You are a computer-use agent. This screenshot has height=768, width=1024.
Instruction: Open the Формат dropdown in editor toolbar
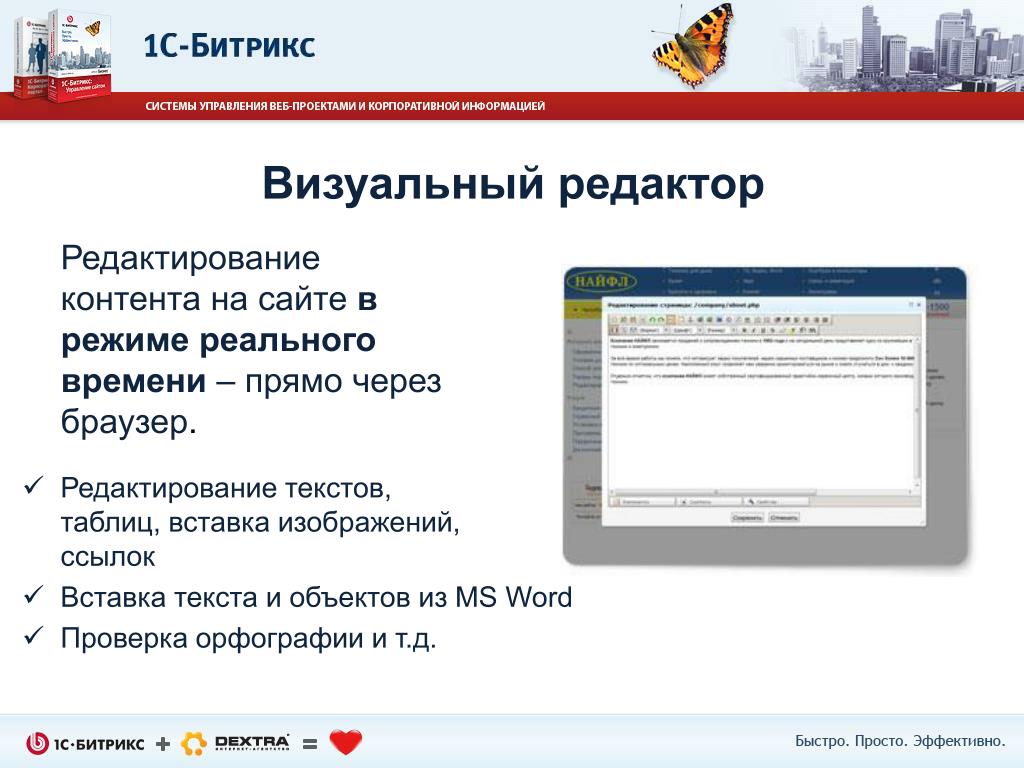[654, 330]
